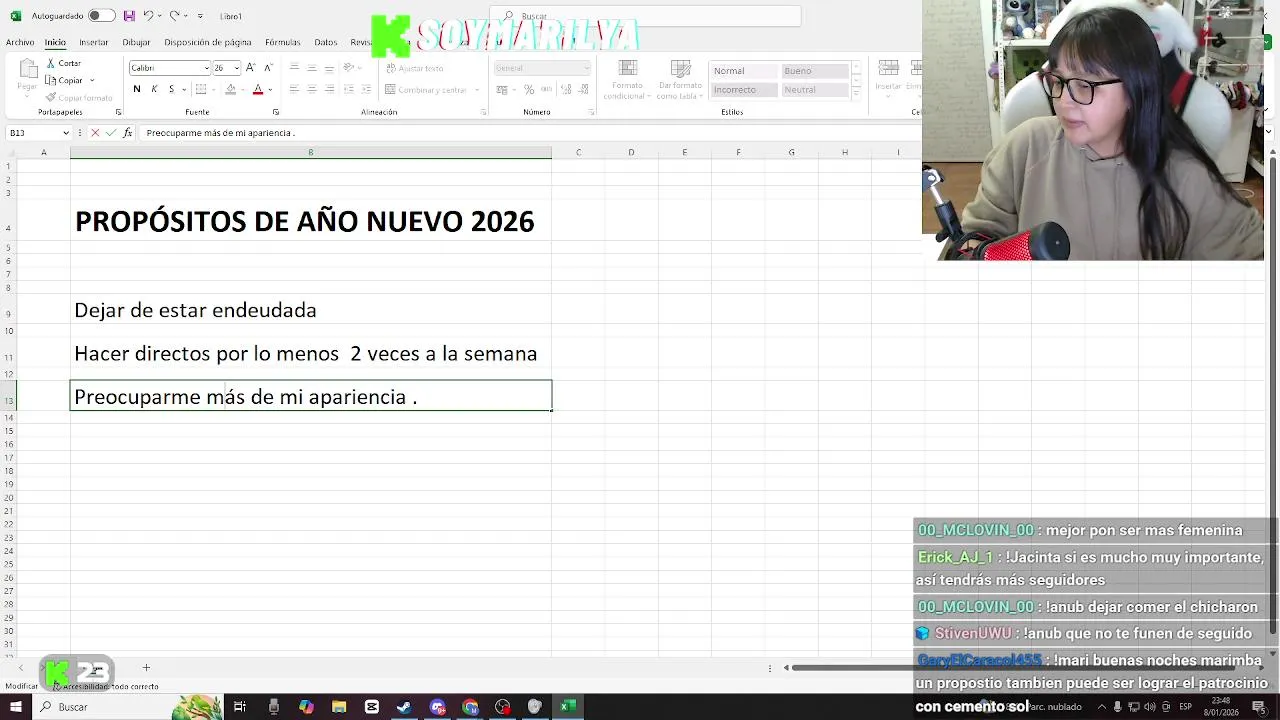Switch to the Fórmulas tab

click(x=283, y=43)
